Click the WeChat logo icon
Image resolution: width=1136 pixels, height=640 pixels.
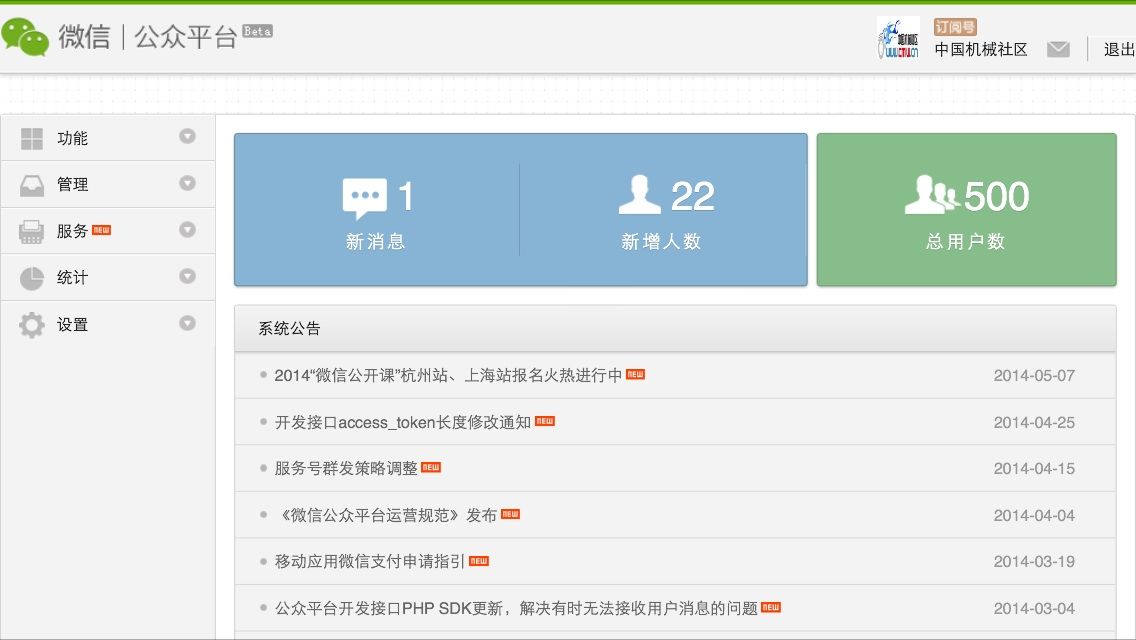(25, 37)
